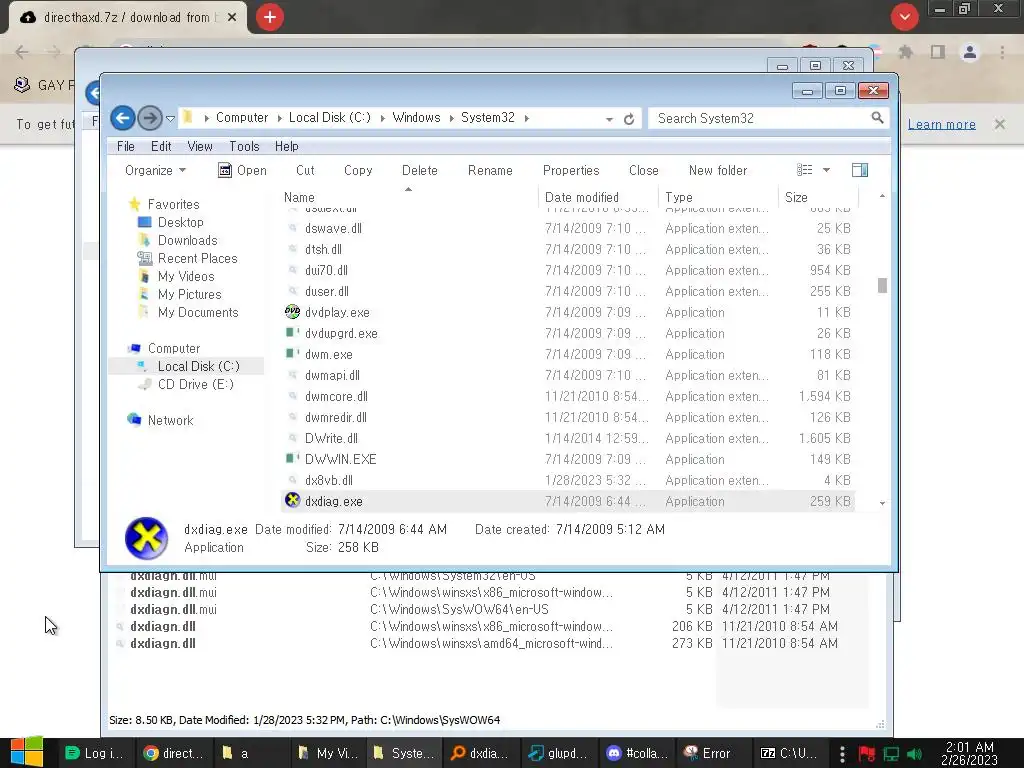1024x768 pixels.
Task: Open the Tools menu
Action: click(244, 146)
